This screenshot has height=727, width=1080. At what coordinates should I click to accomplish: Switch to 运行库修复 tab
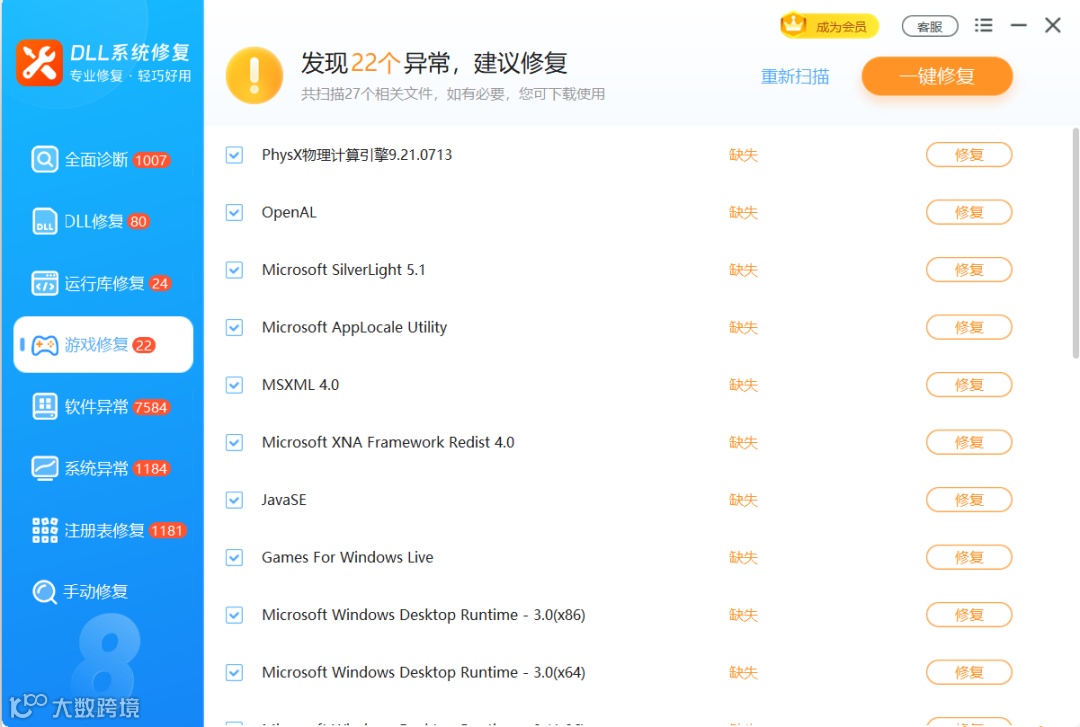[102, 283]
